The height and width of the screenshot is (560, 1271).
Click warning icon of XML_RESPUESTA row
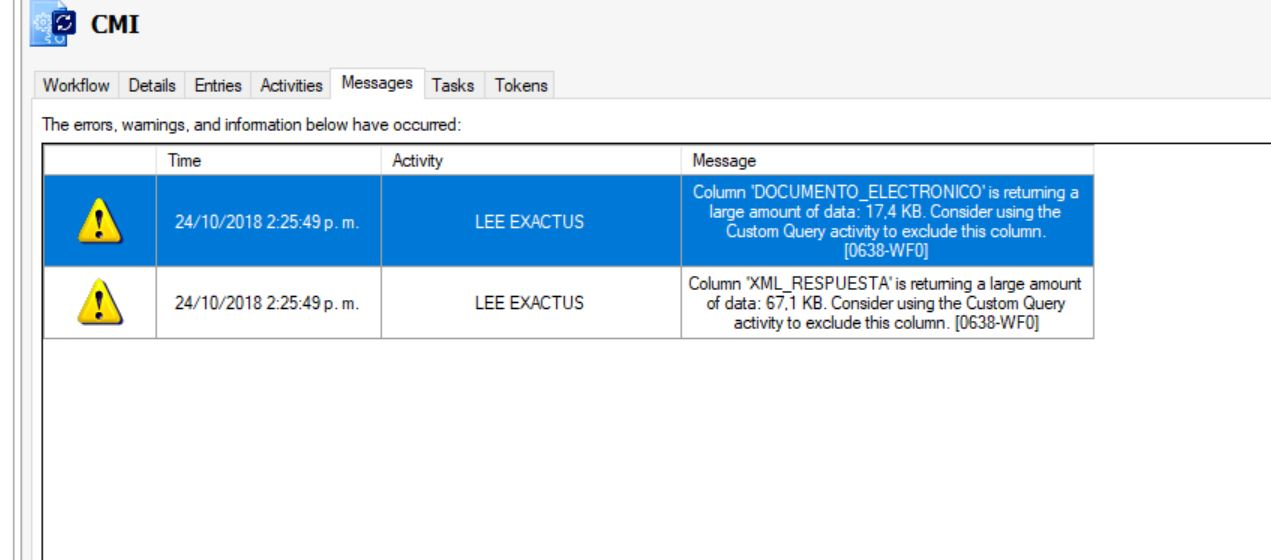(99, 302)
